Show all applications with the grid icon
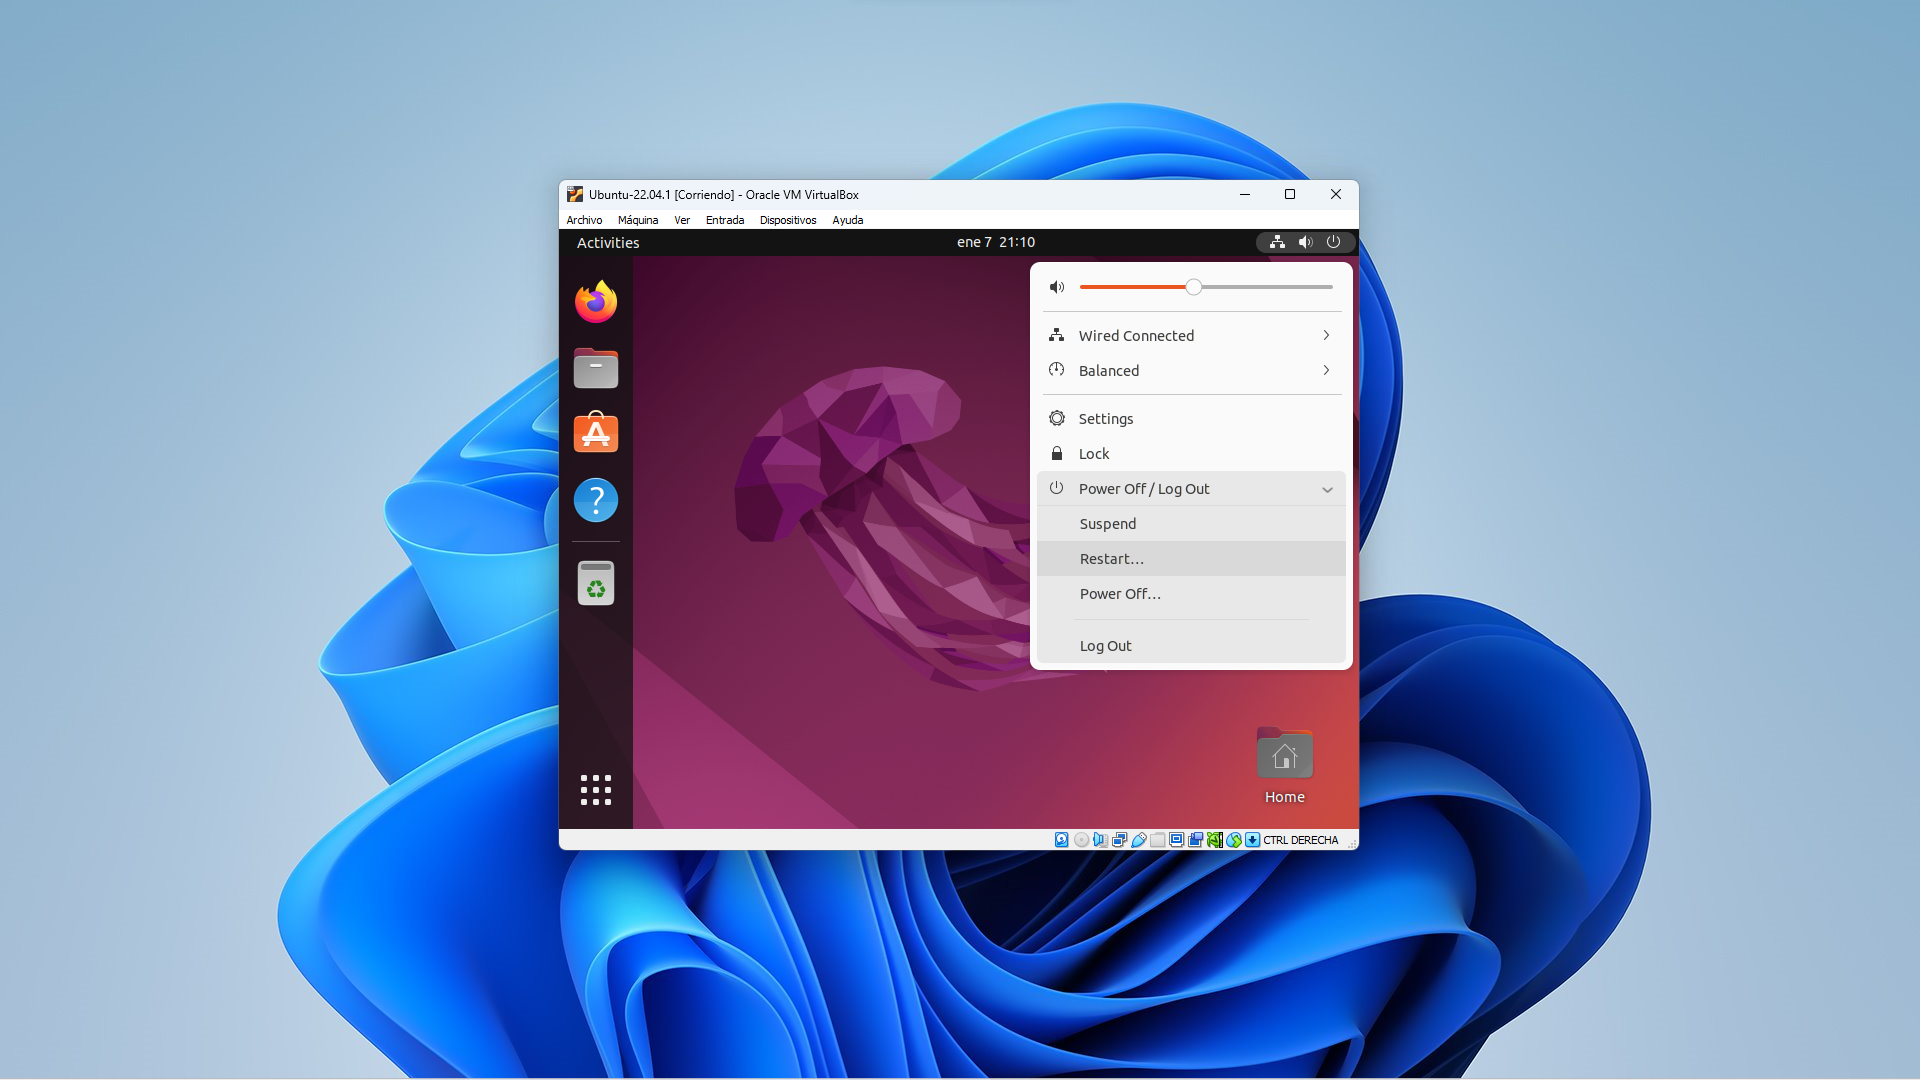1920x1080 pixels. point(595,789)
